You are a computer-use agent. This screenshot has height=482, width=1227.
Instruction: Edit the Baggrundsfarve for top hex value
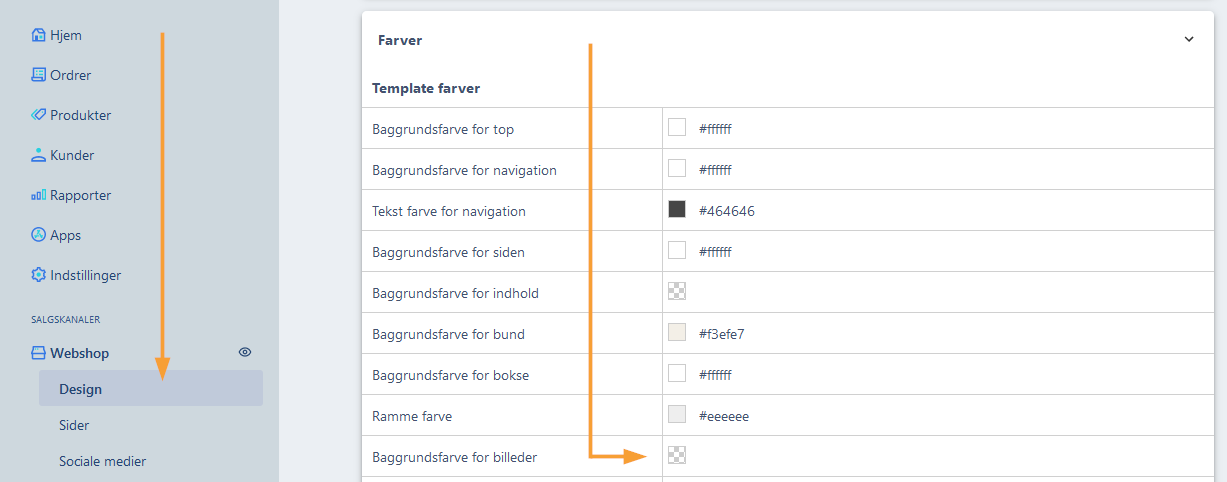pos(715,129)
